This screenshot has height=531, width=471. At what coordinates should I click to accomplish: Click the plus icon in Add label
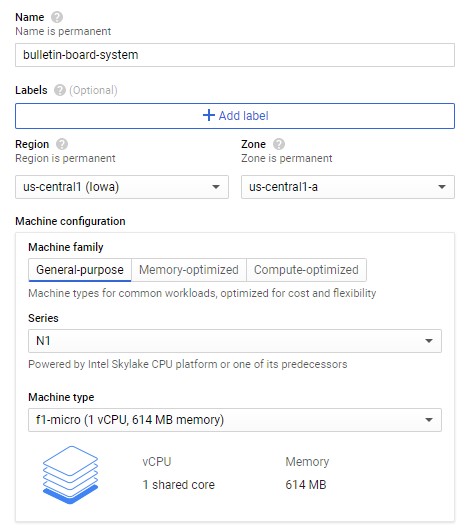tap(209, 115)
